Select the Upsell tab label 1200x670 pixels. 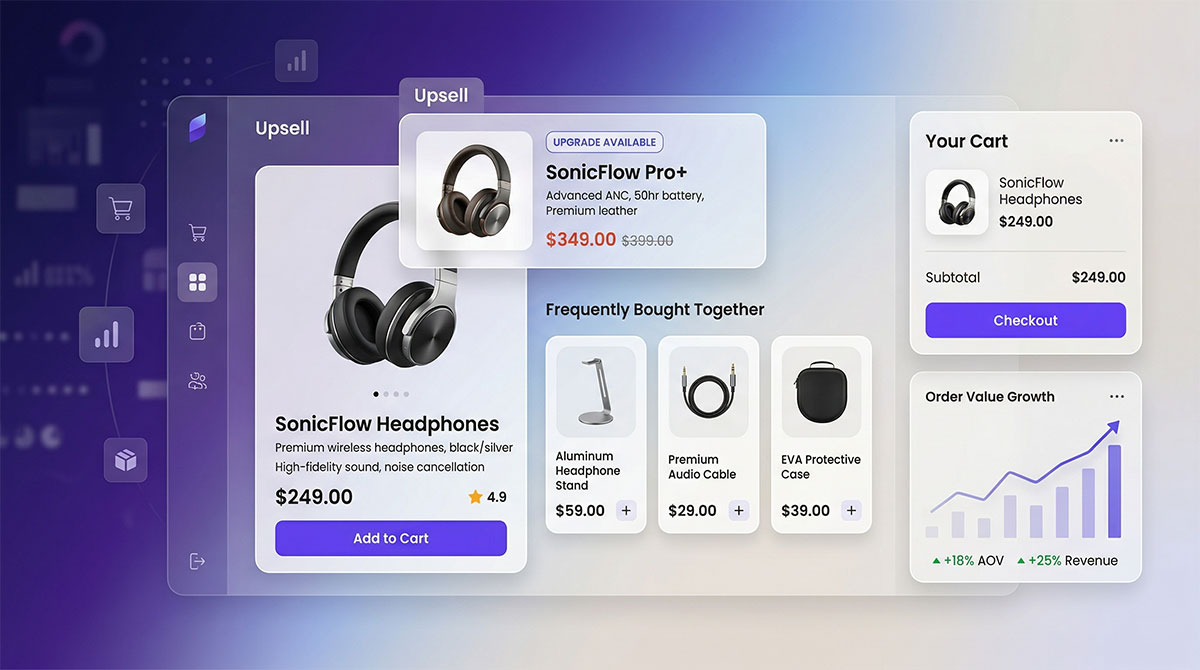tap(441, 96)
